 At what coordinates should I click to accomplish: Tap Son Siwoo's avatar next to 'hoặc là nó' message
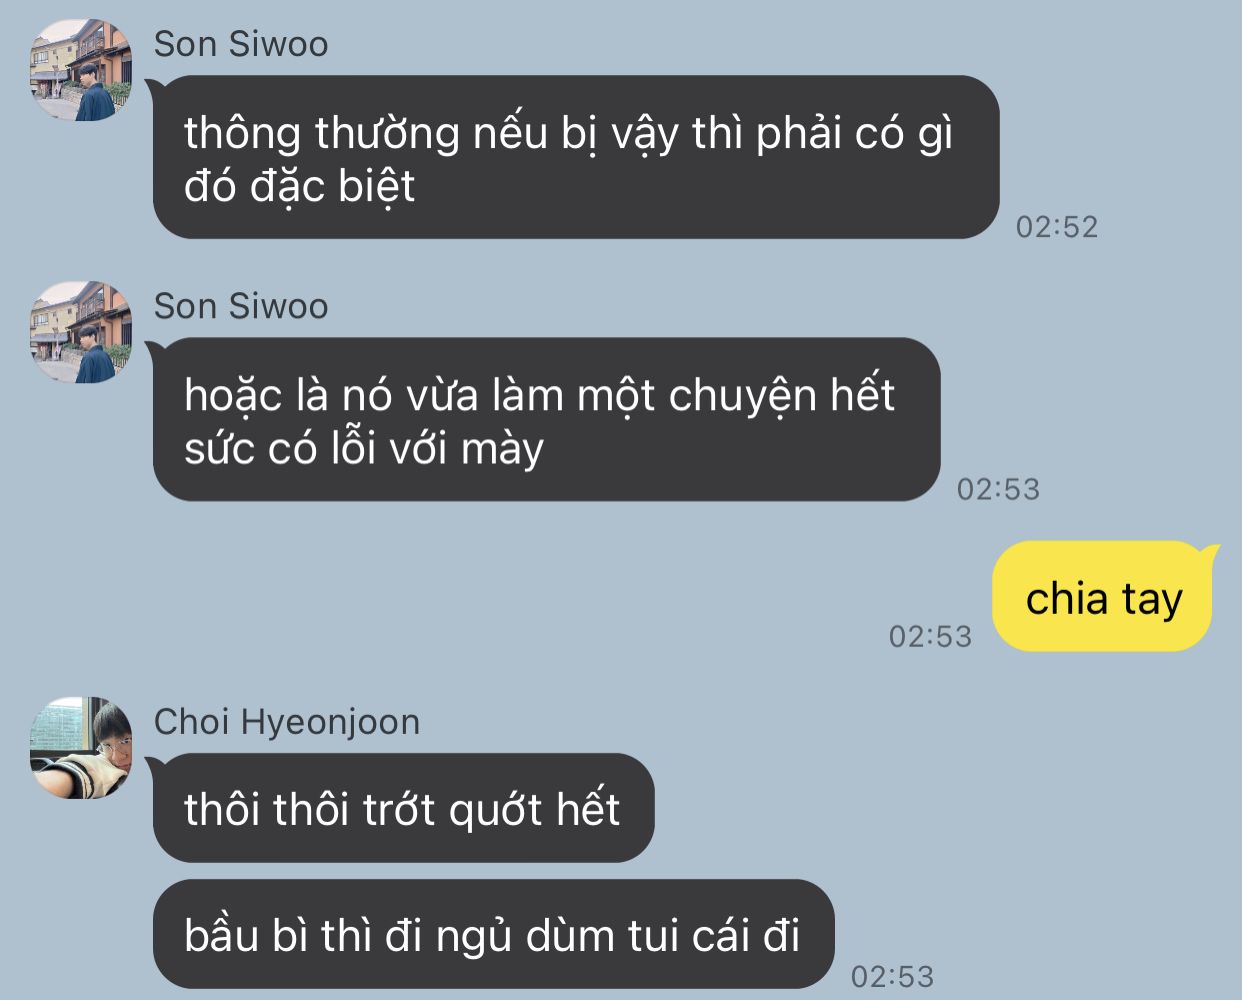point(81,332)
